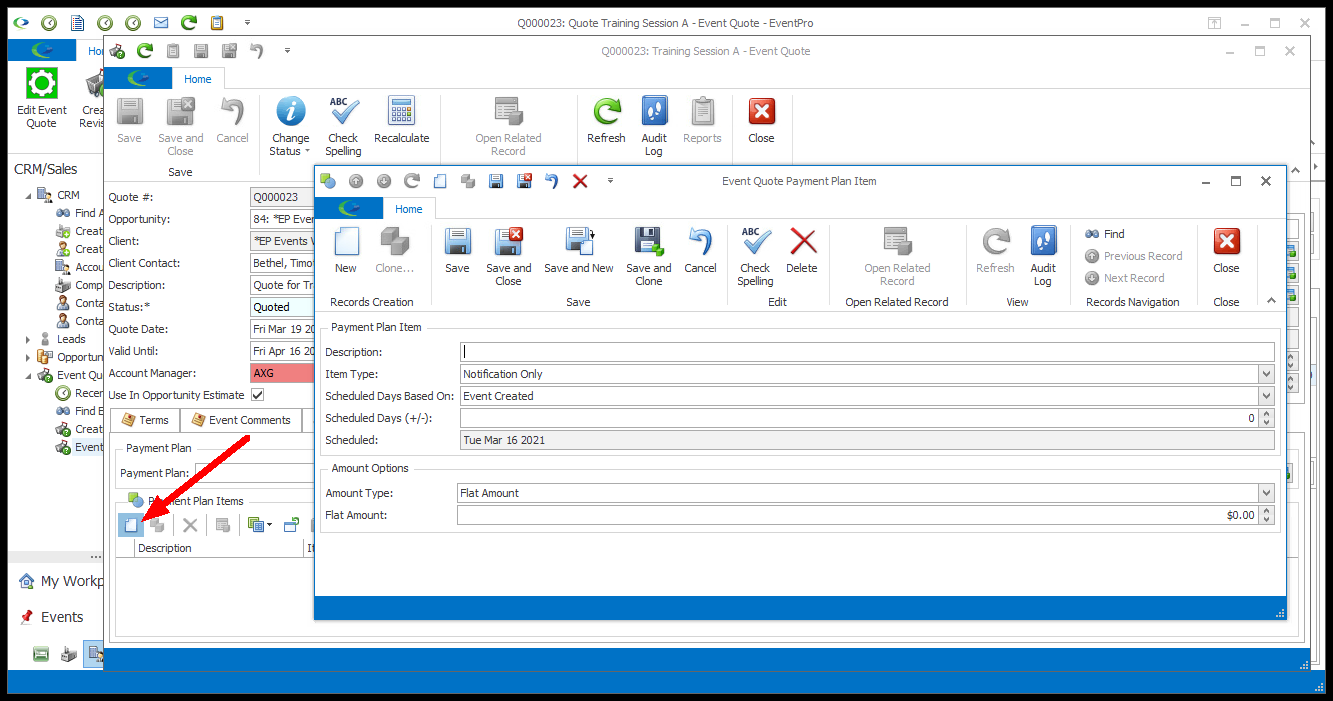This screenshot has width=1333, height=701.
Task: Click the Description input field in Payment Plan Item
Action: pos(867,352)
